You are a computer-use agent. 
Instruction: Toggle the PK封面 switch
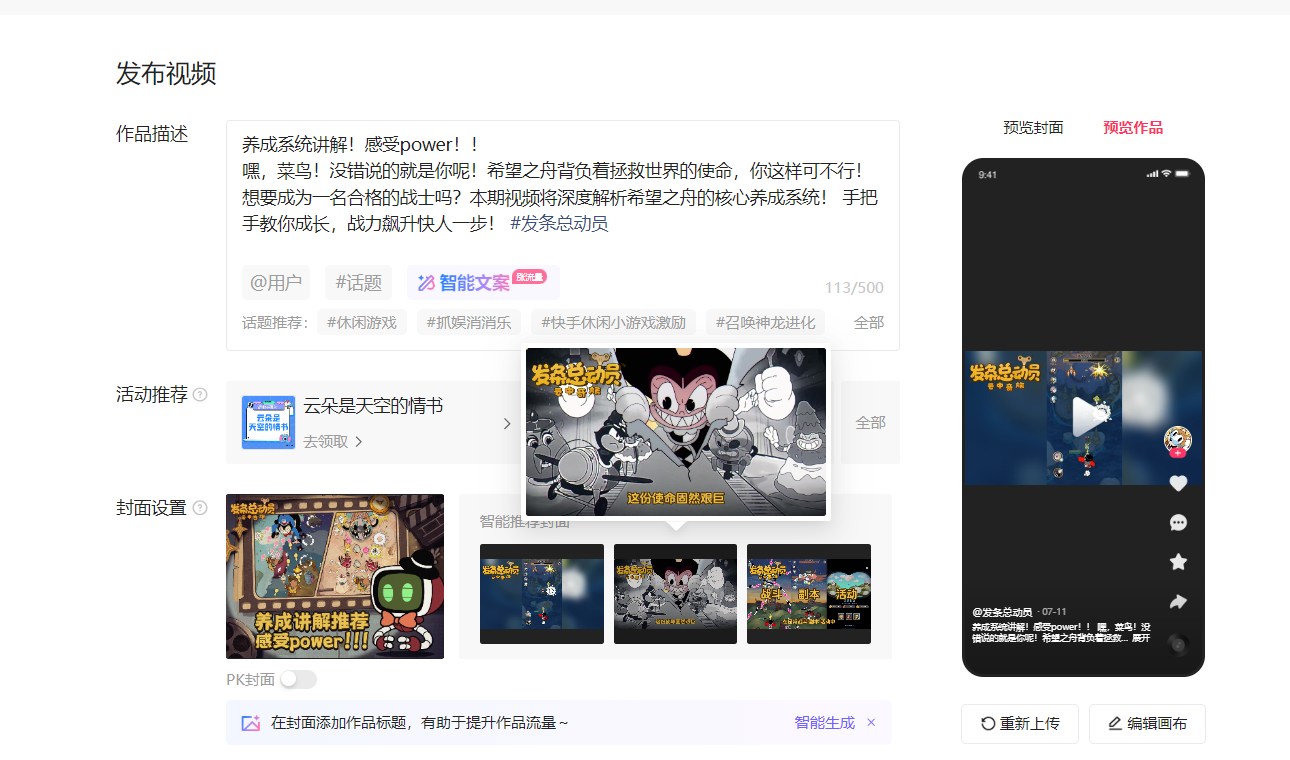(298, 680)
